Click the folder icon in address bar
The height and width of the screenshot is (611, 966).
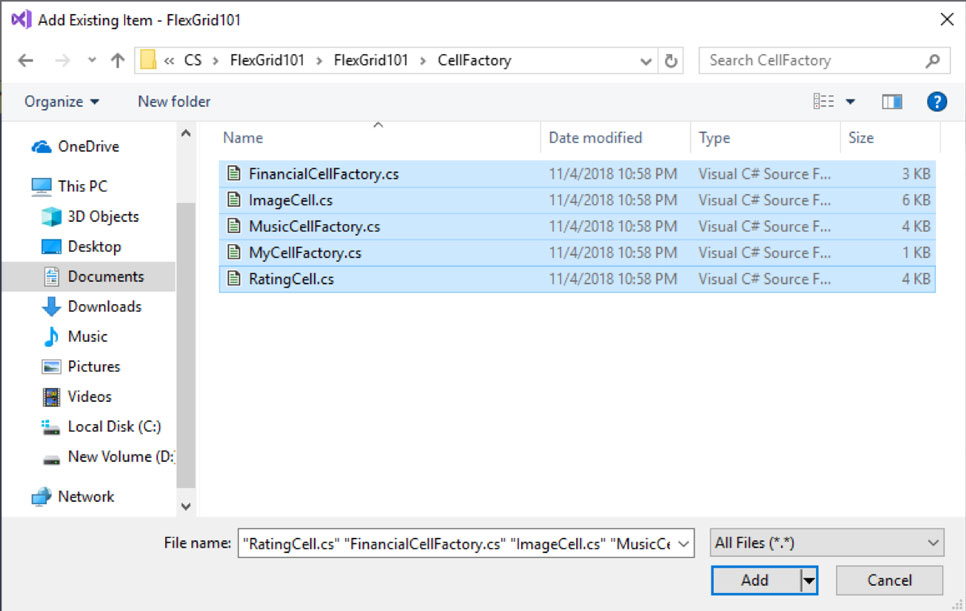click(x=148, y=60)
